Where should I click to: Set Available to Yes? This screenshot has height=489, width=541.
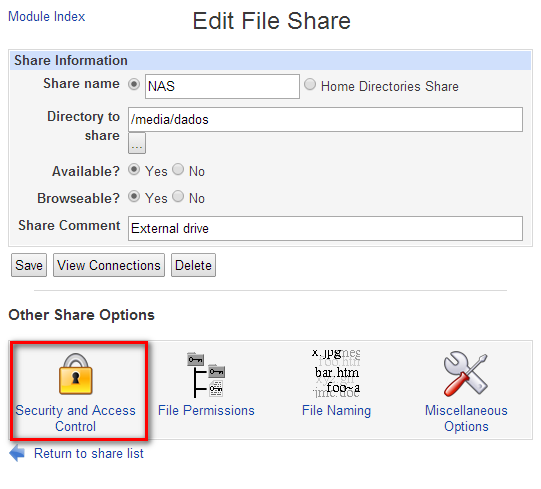[134, 169]
